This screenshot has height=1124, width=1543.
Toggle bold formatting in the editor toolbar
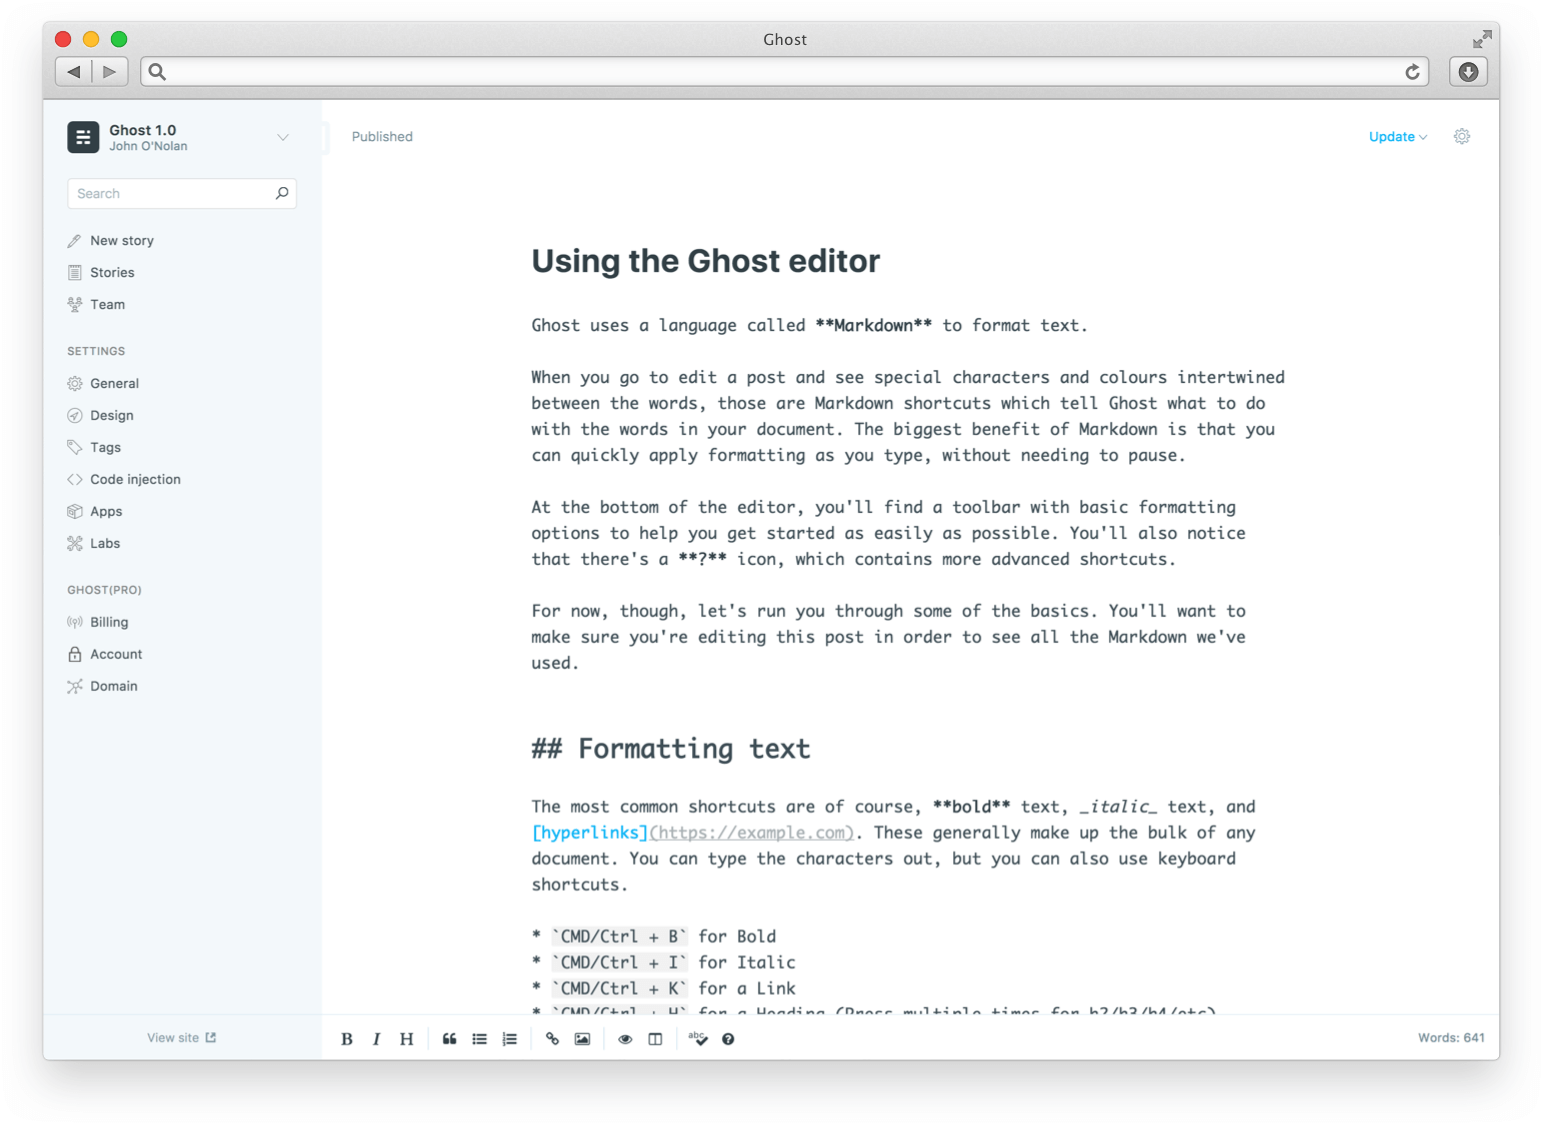(x=346, y=1039)
